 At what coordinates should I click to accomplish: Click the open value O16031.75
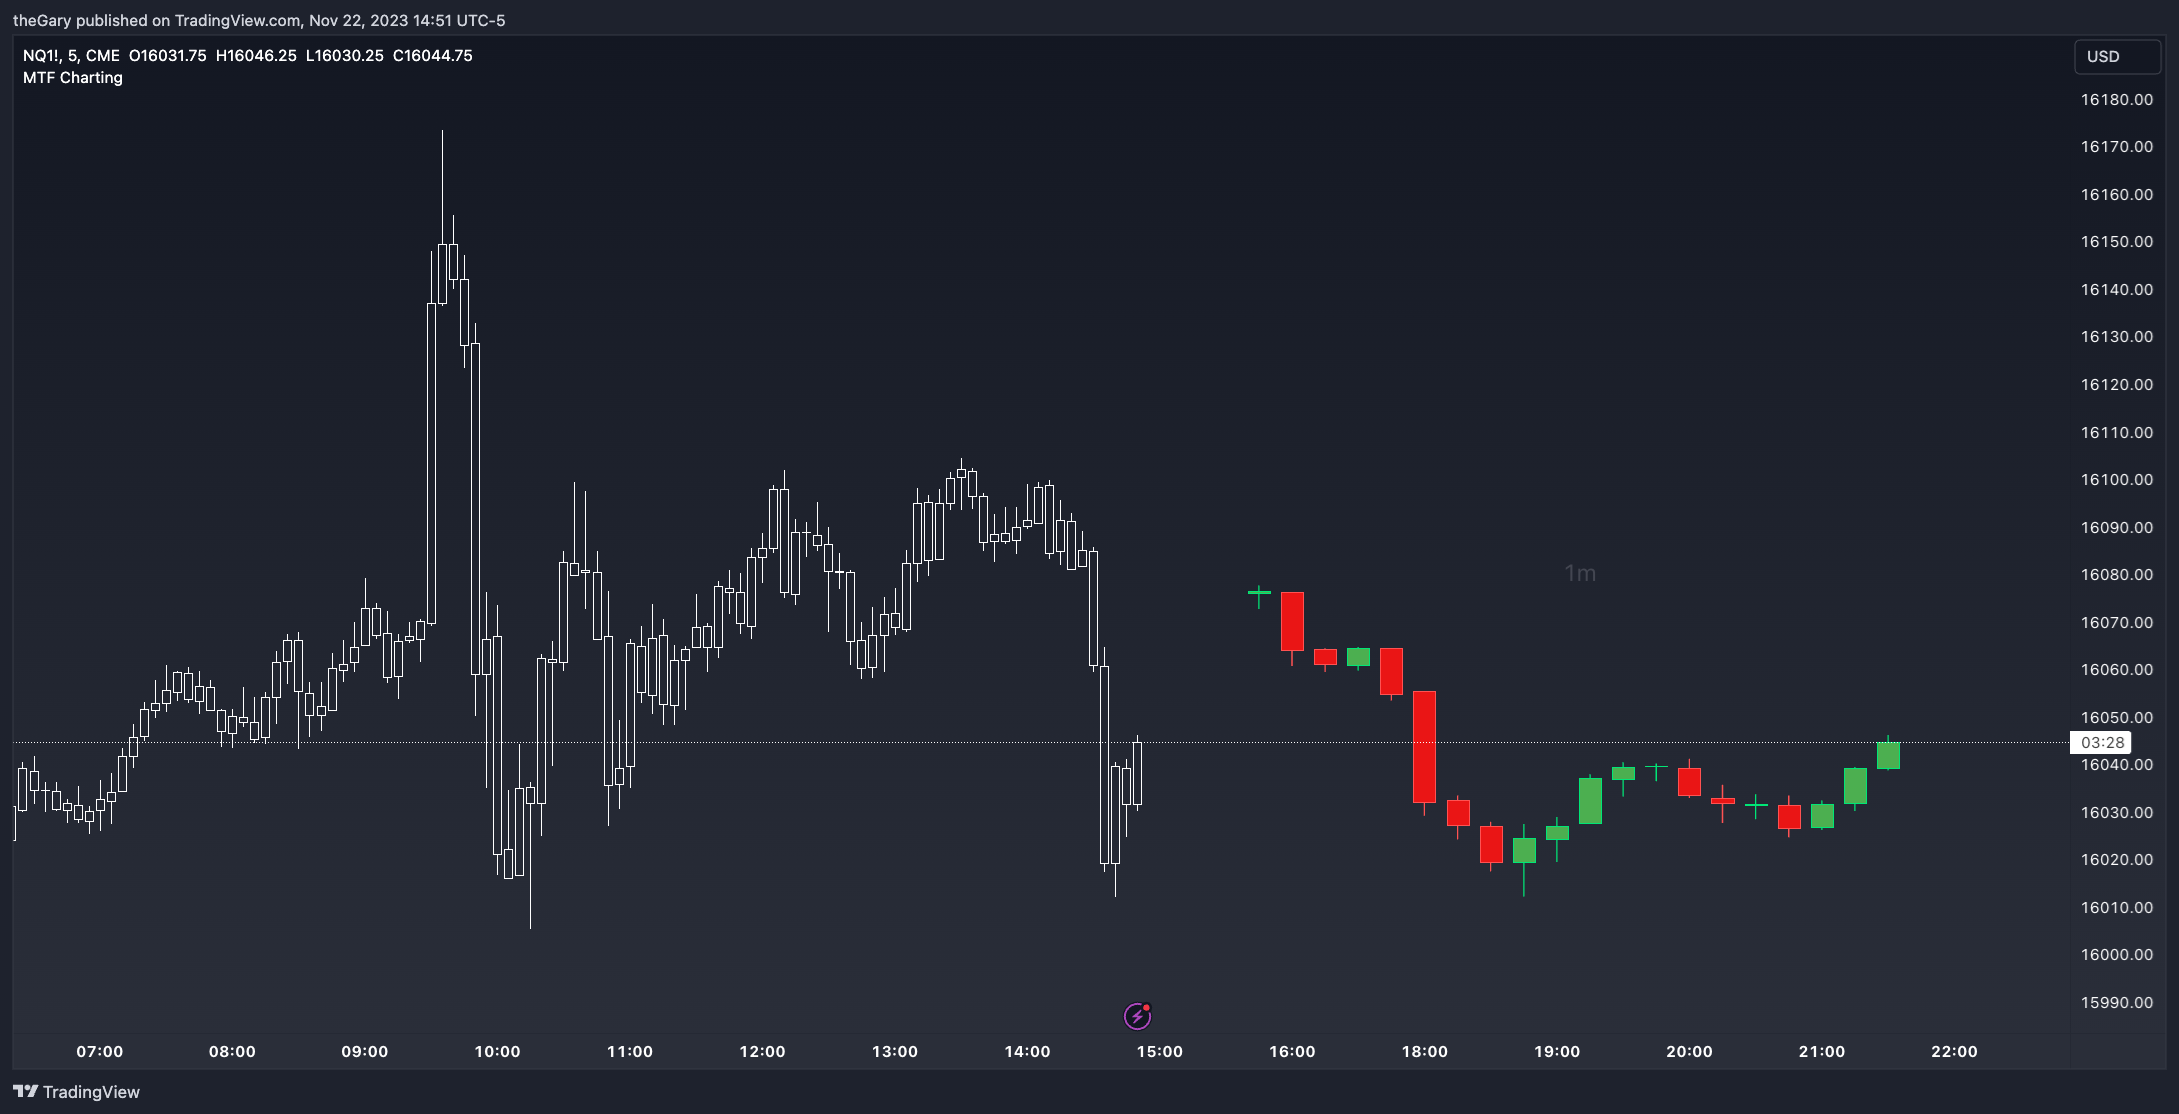168,56
